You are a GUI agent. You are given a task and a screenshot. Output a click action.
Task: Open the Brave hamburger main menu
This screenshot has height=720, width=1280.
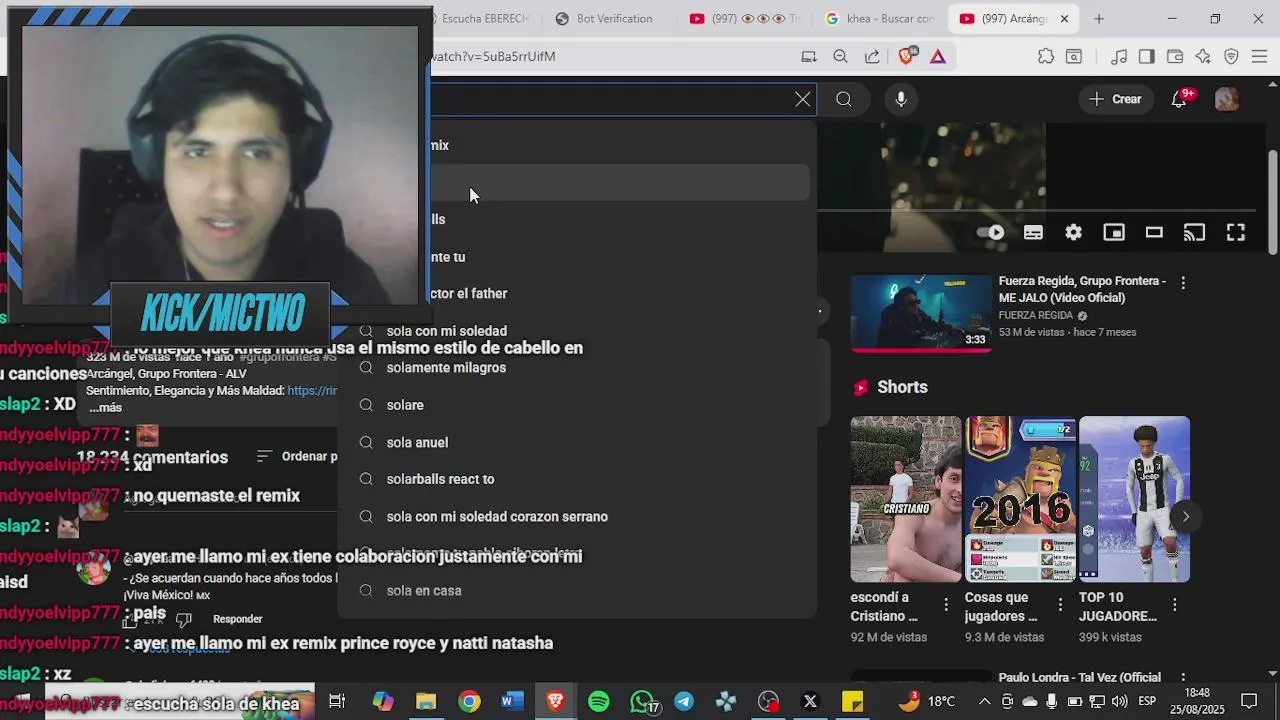click(x=1259, y=56)
